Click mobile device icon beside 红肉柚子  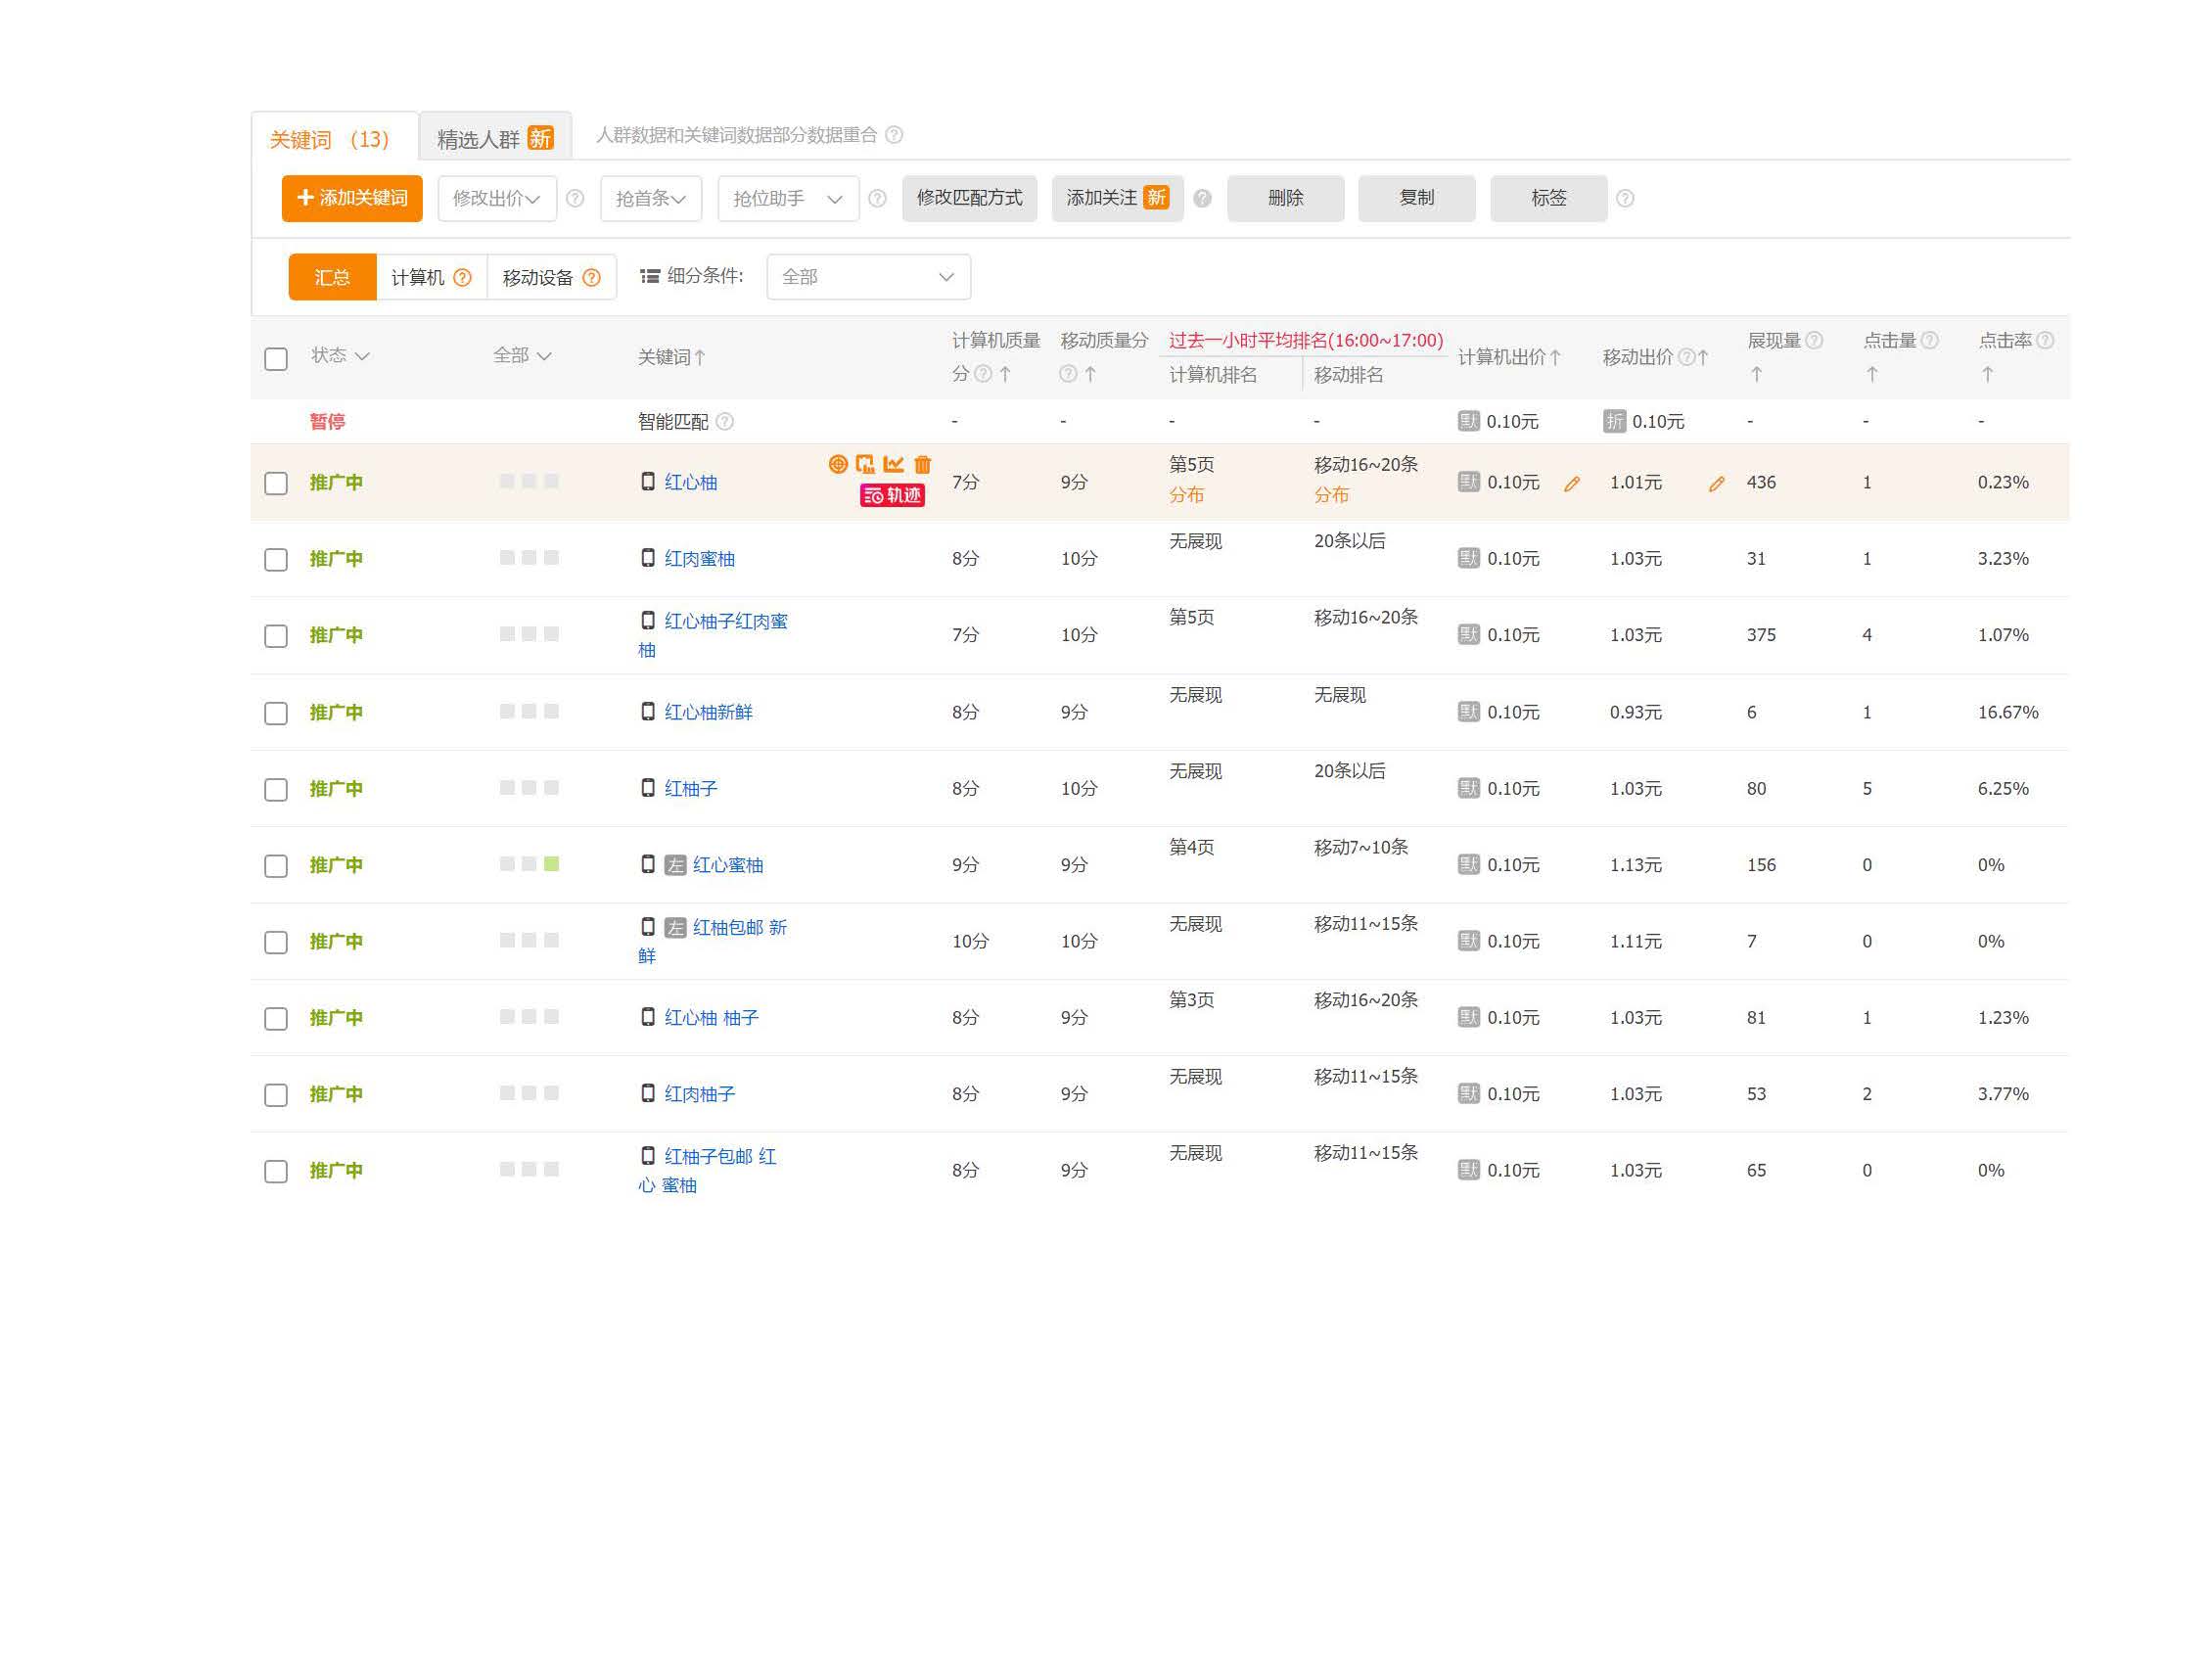click(x=648, y=1093)
